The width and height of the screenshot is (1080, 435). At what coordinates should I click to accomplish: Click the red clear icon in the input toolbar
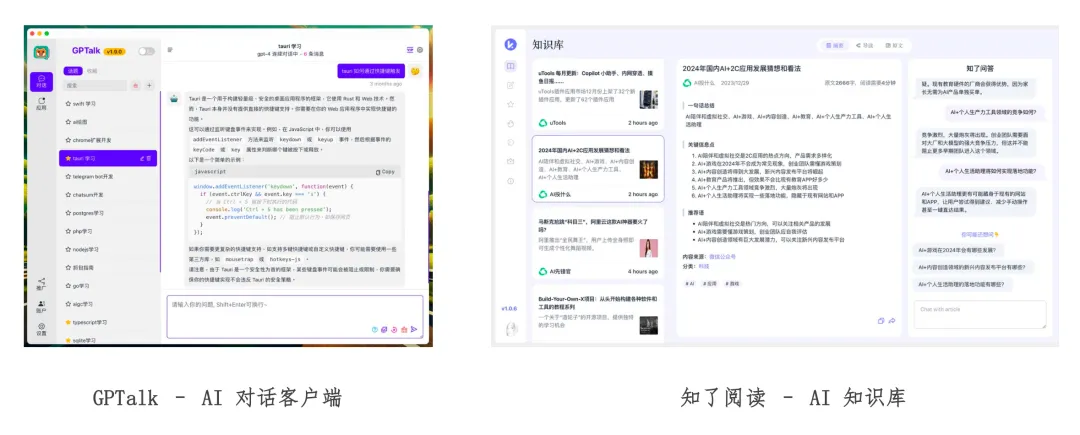tap(404, 330)
